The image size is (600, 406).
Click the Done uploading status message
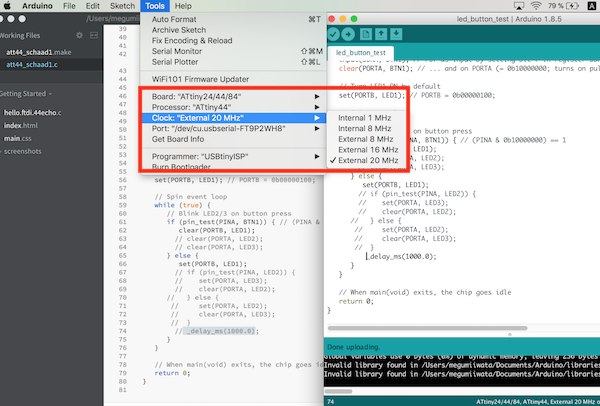[353, 347]
